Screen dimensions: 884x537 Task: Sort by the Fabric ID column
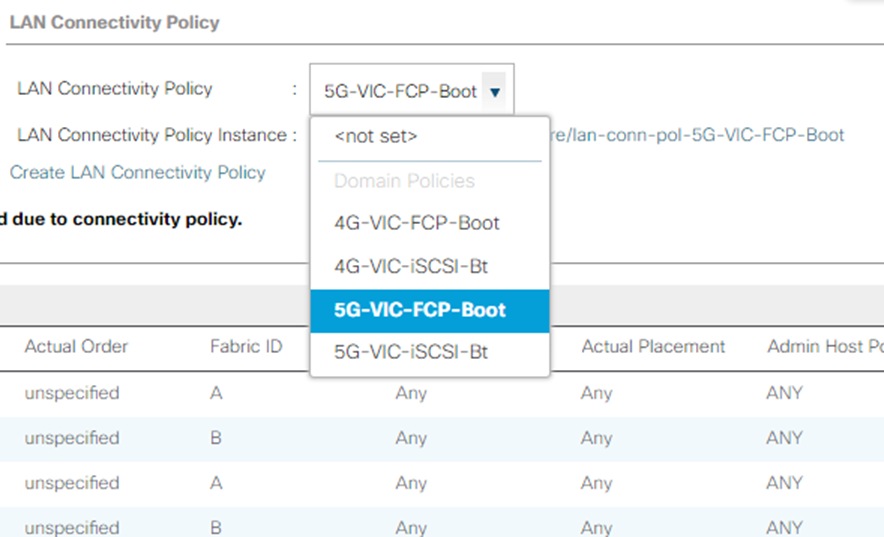[x=246, y=347]
